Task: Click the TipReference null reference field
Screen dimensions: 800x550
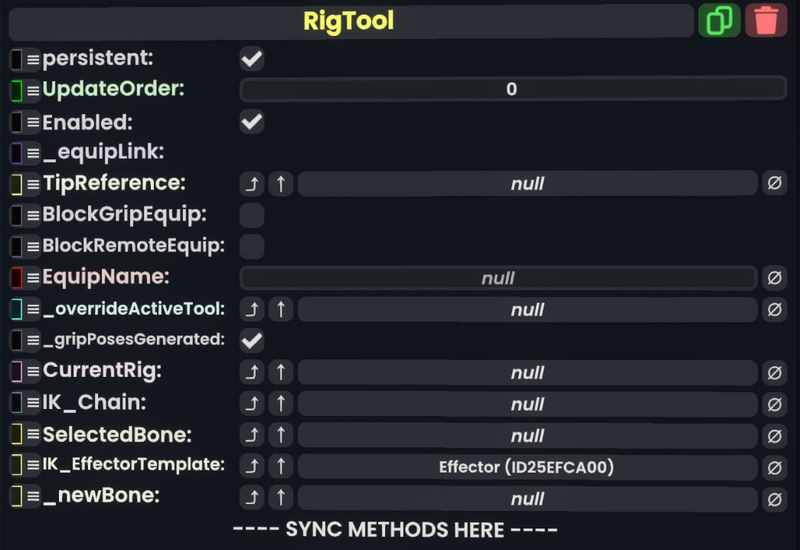Action: [x=528, y=184]
